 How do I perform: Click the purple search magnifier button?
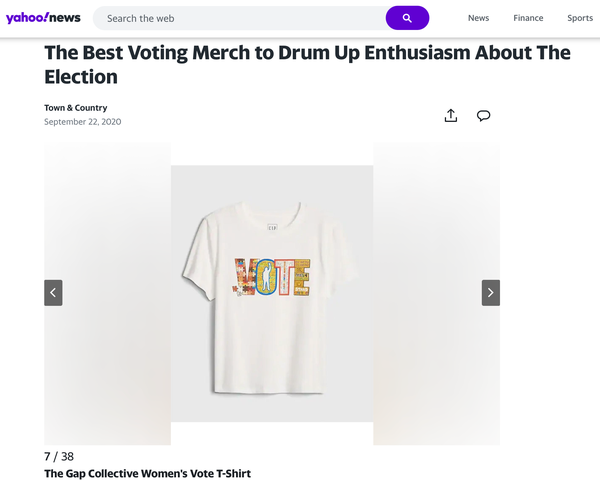(x=407, y=18)
